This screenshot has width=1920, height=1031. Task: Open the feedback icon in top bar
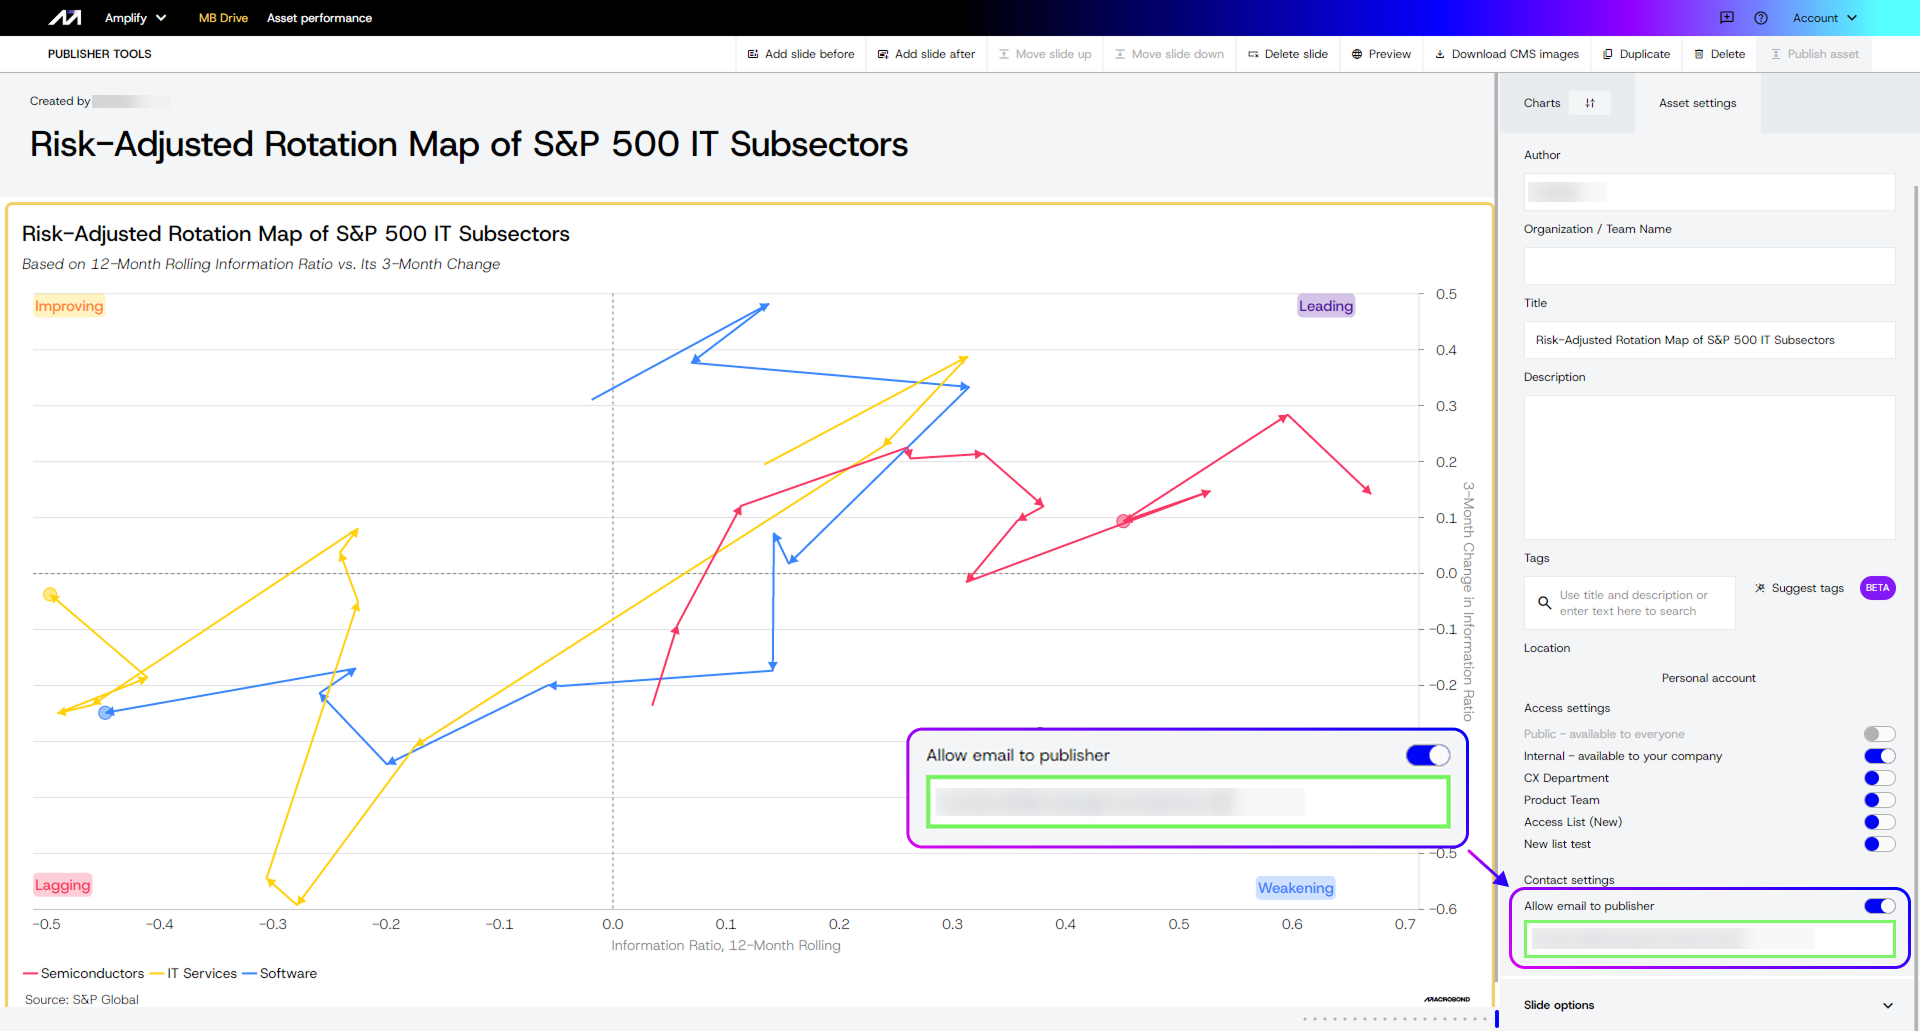click(x=1727, y=18)
